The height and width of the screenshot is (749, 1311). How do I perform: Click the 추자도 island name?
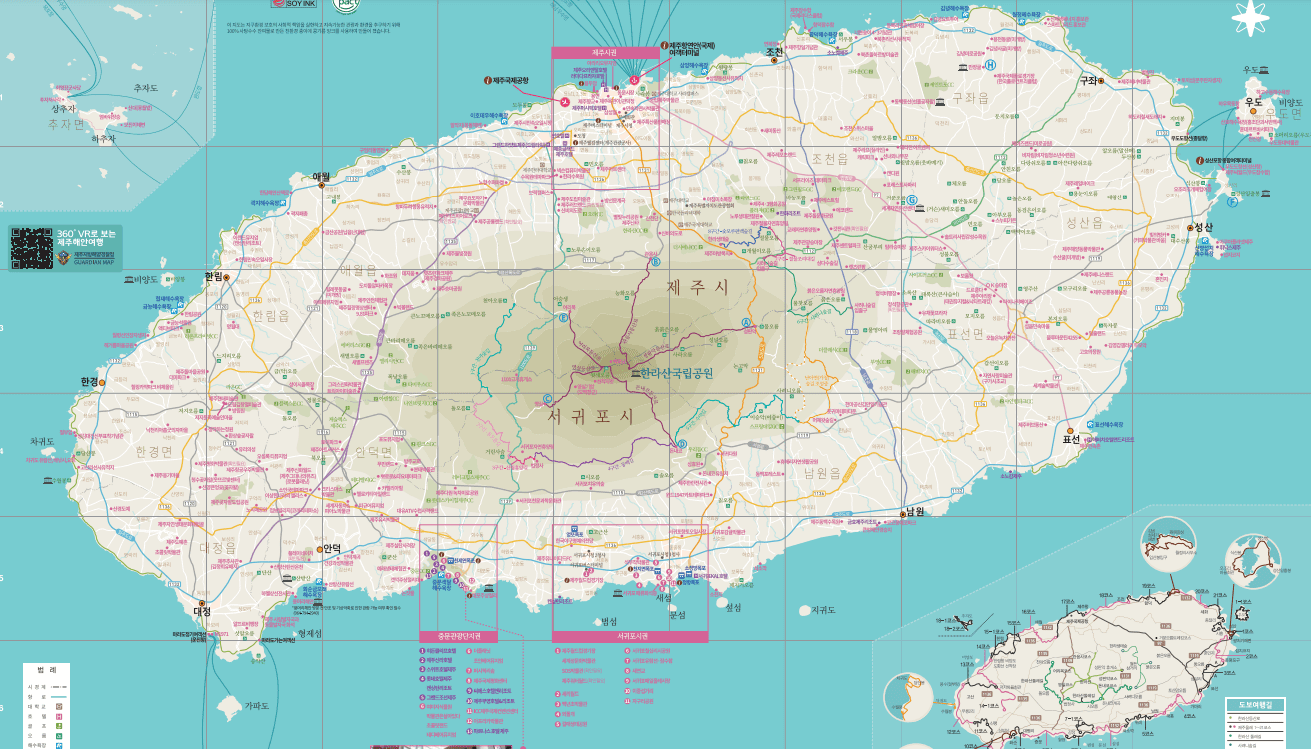[x=147, y=88]
